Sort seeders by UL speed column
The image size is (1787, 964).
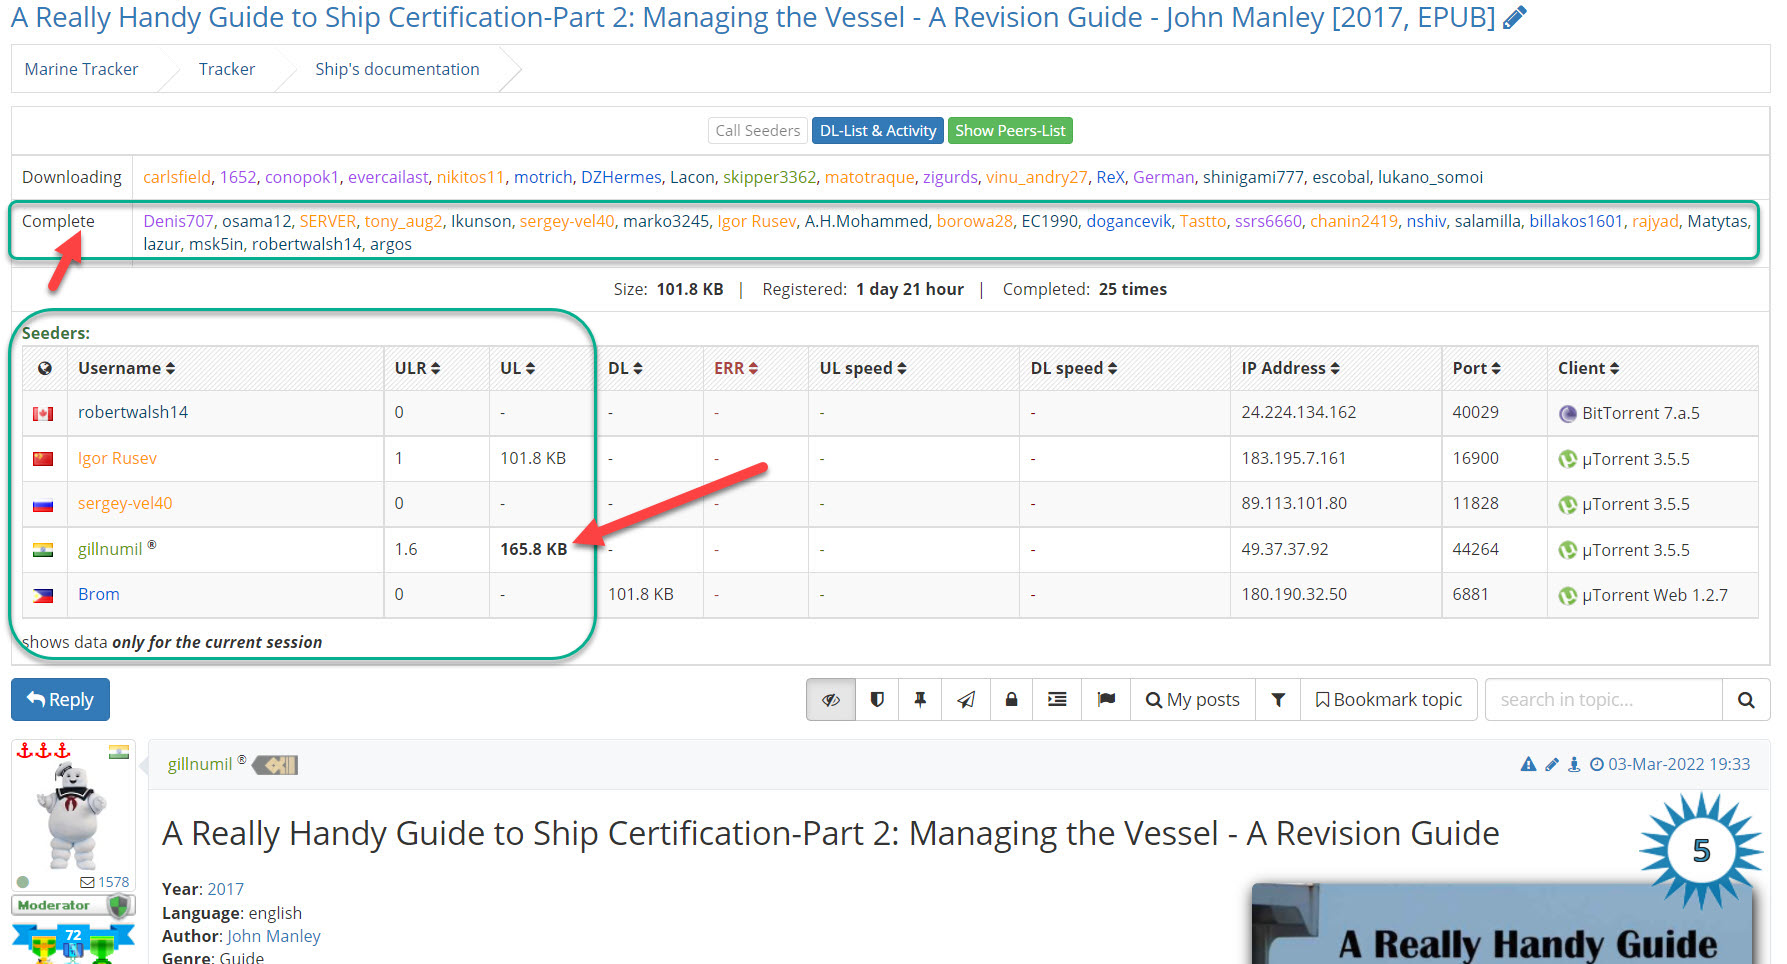click(862, 368)
